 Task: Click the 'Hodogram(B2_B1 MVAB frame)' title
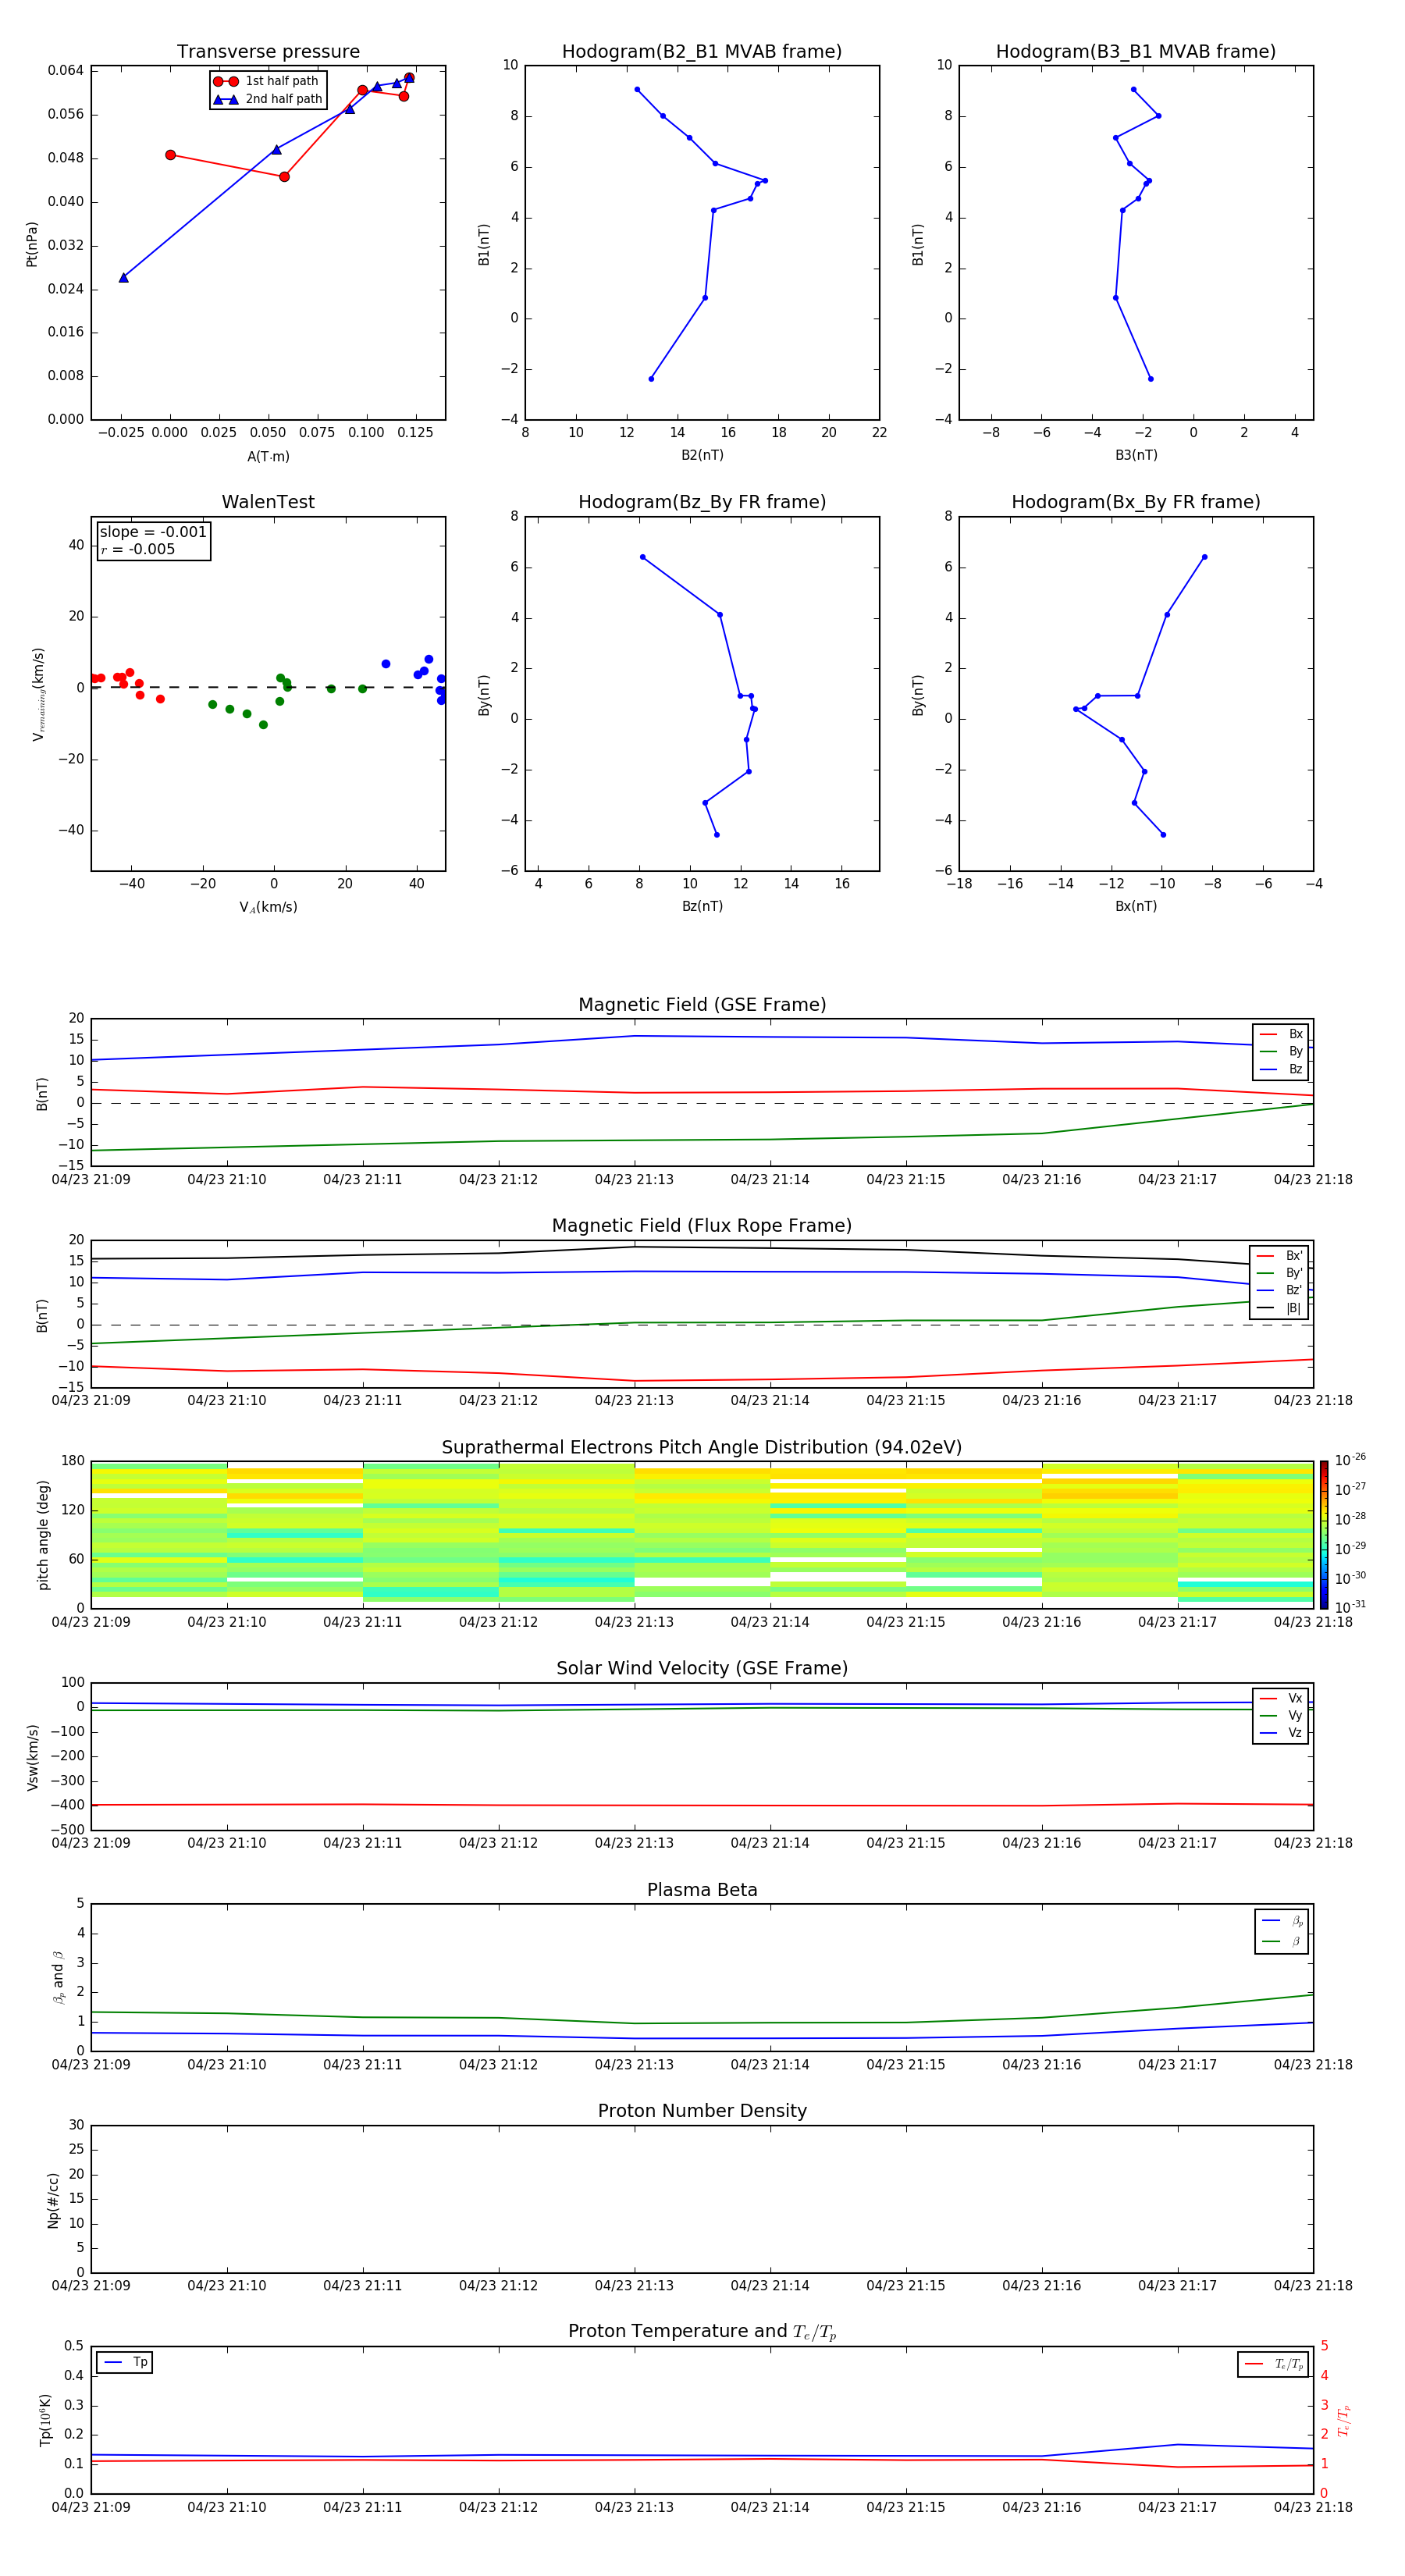[x=702, y=52]
